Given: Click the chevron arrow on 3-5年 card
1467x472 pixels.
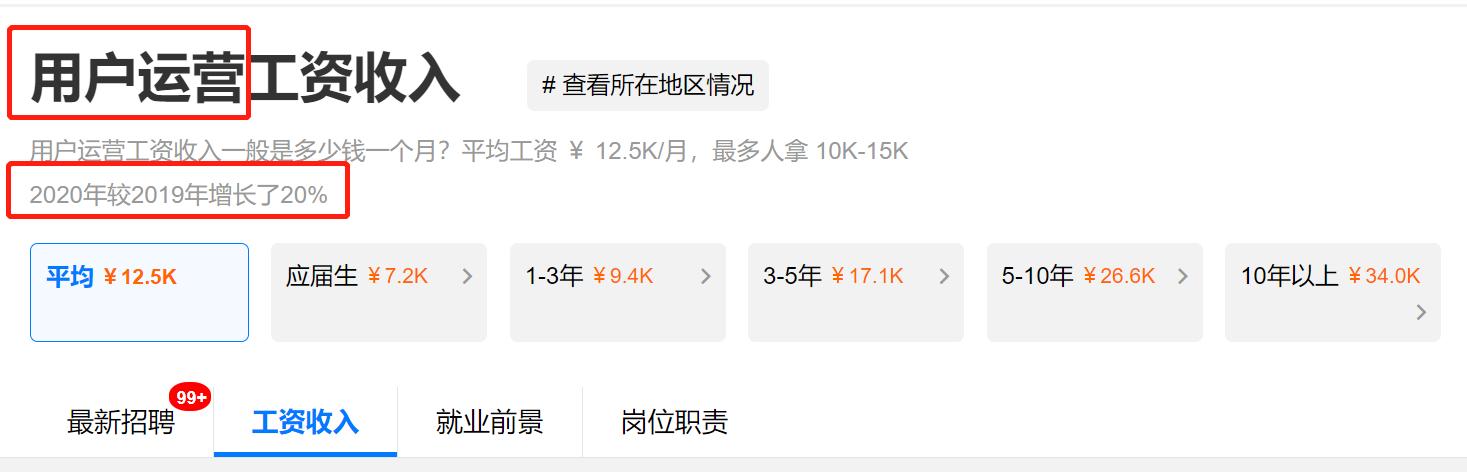Looking at the screenshot, I should 944,277.
